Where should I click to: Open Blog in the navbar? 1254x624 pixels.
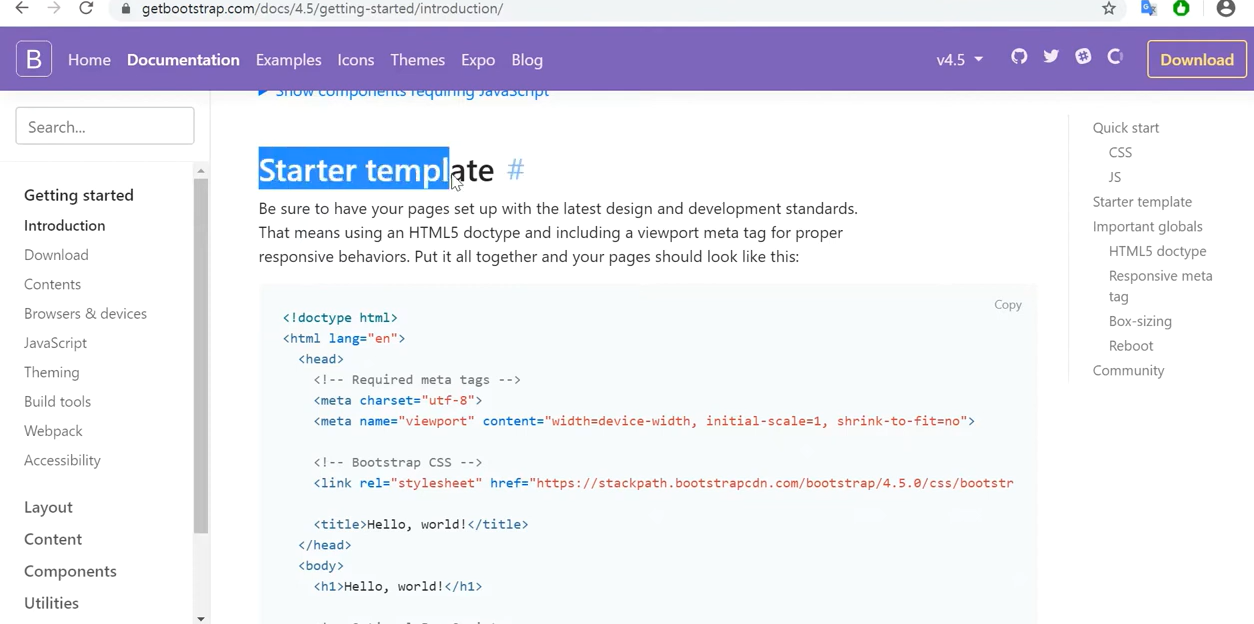click(x=527, y=60)
